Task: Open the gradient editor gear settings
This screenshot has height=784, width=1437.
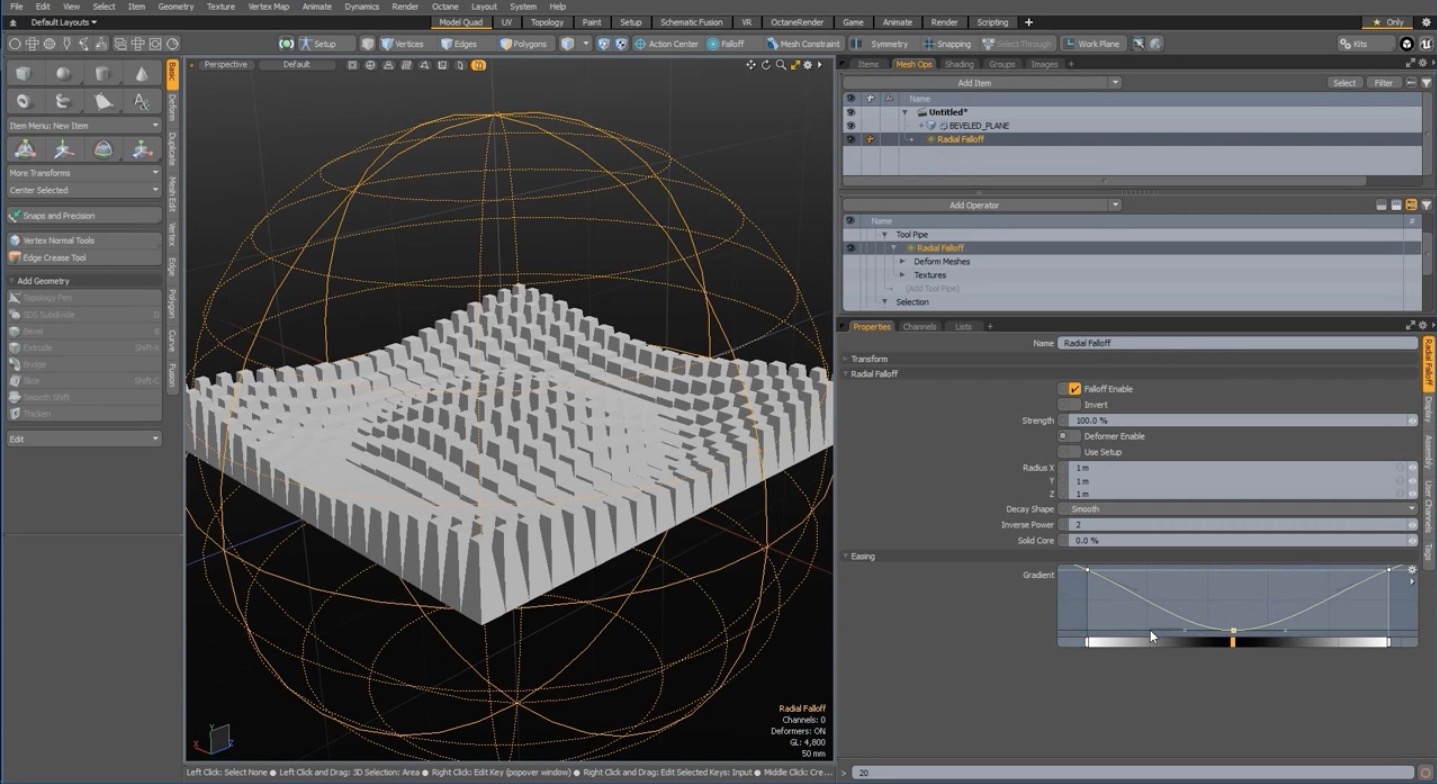Action: pyautogui.click(x=1412, y=570)
